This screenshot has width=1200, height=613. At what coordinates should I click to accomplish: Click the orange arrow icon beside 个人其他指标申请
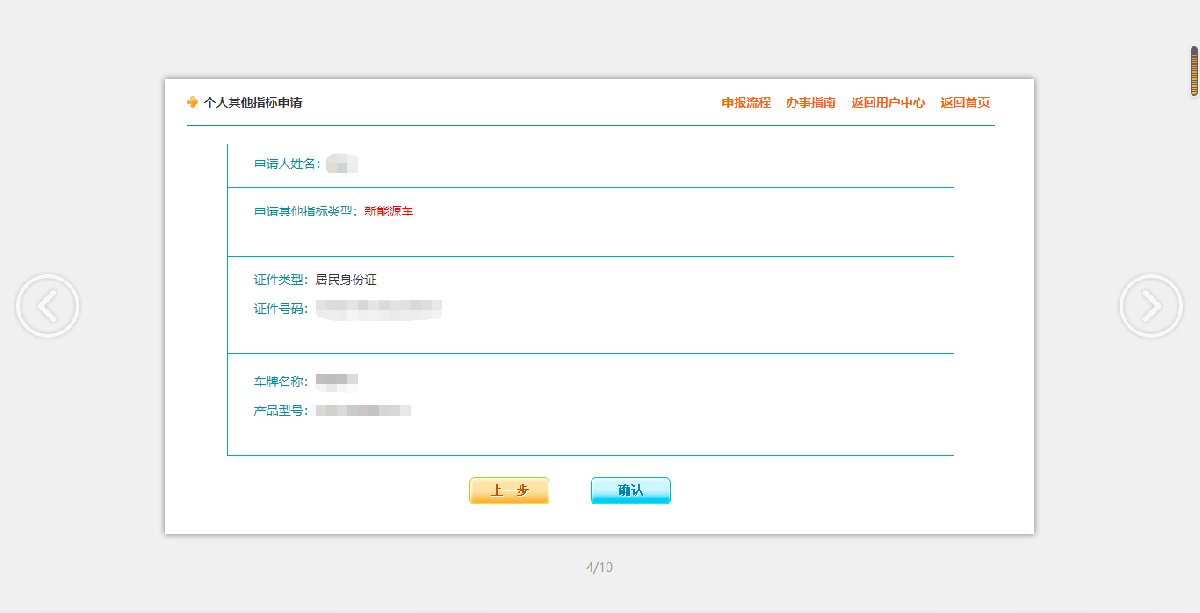tap(192, 102)
